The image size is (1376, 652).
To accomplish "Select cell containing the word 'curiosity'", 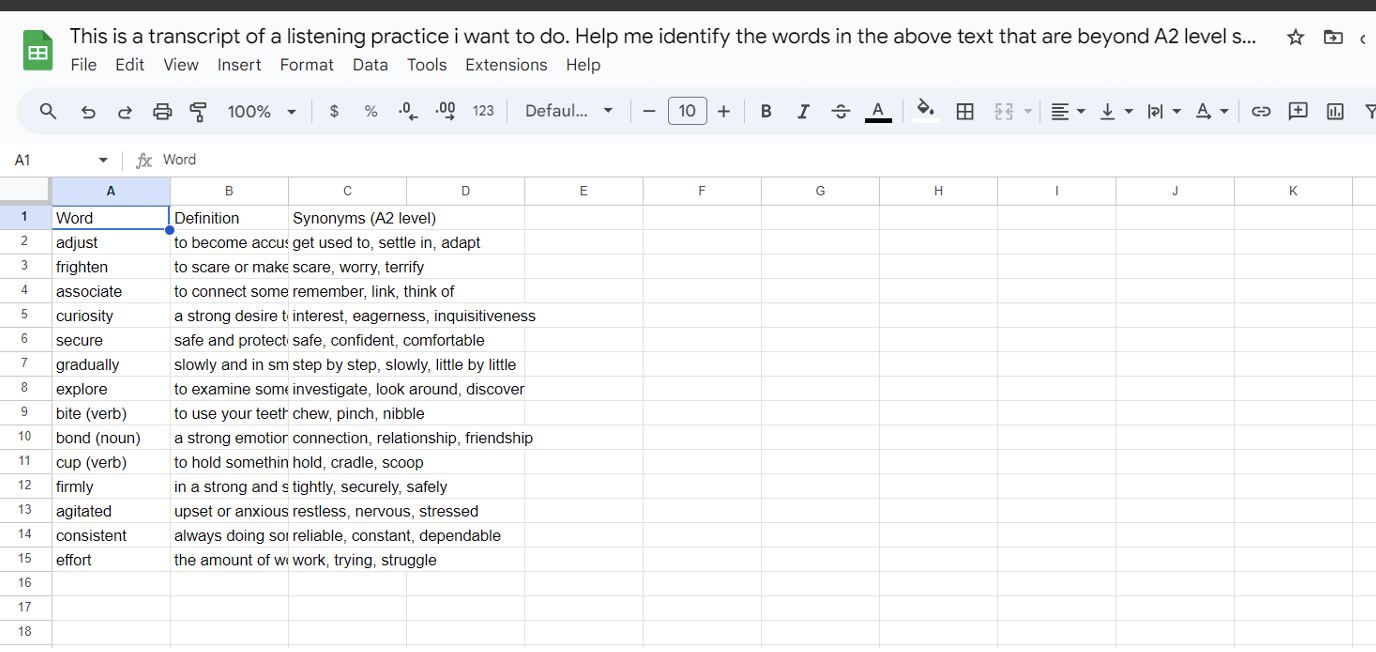I will [x=110, y=316].
